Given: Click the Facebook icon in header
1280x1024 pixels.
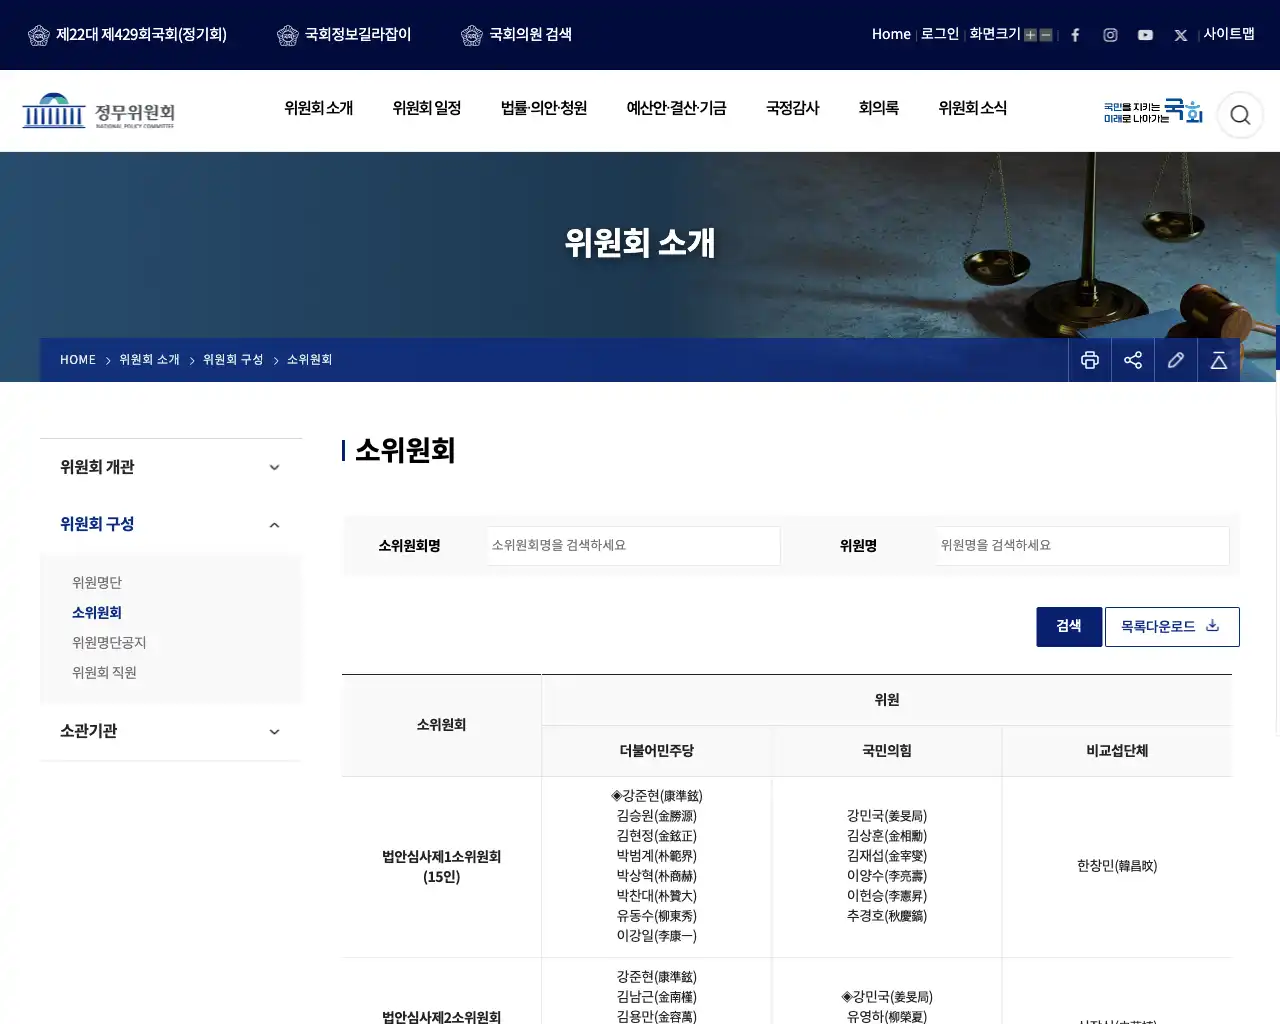Looking at the screenshot, I should click(x=1075, y=35).
